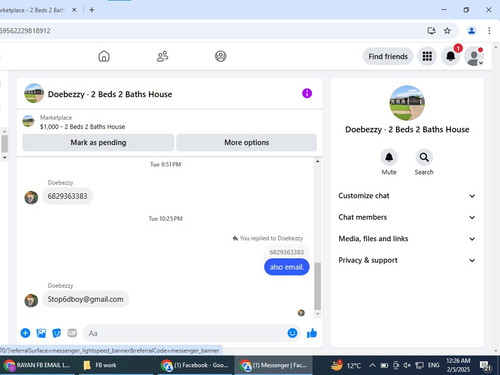This screenshot has width=500, height=375.
Task: Show hidden tray icons caret
Action: 372,365
